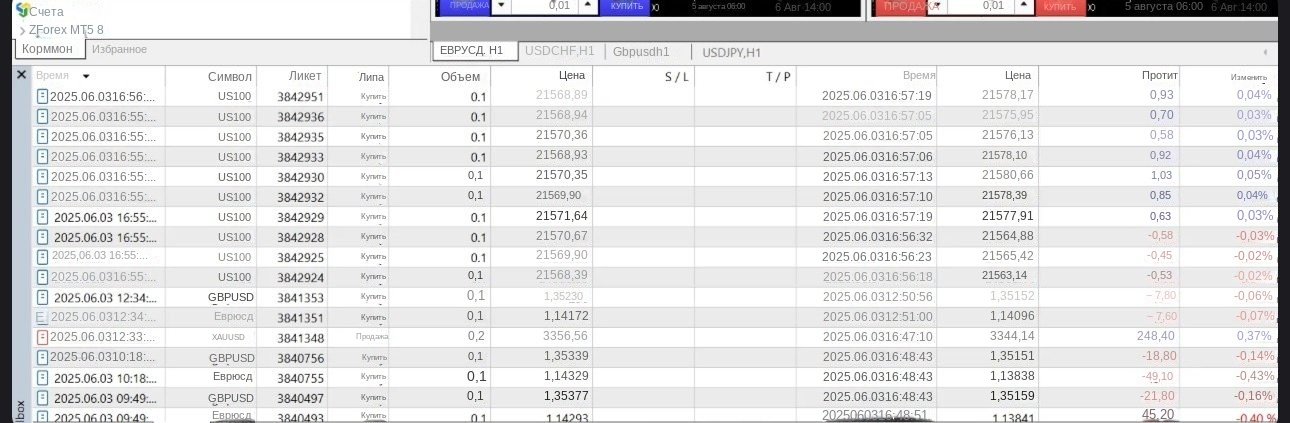
Task: Click profit value 1,03
Action: coord(1160,175)
